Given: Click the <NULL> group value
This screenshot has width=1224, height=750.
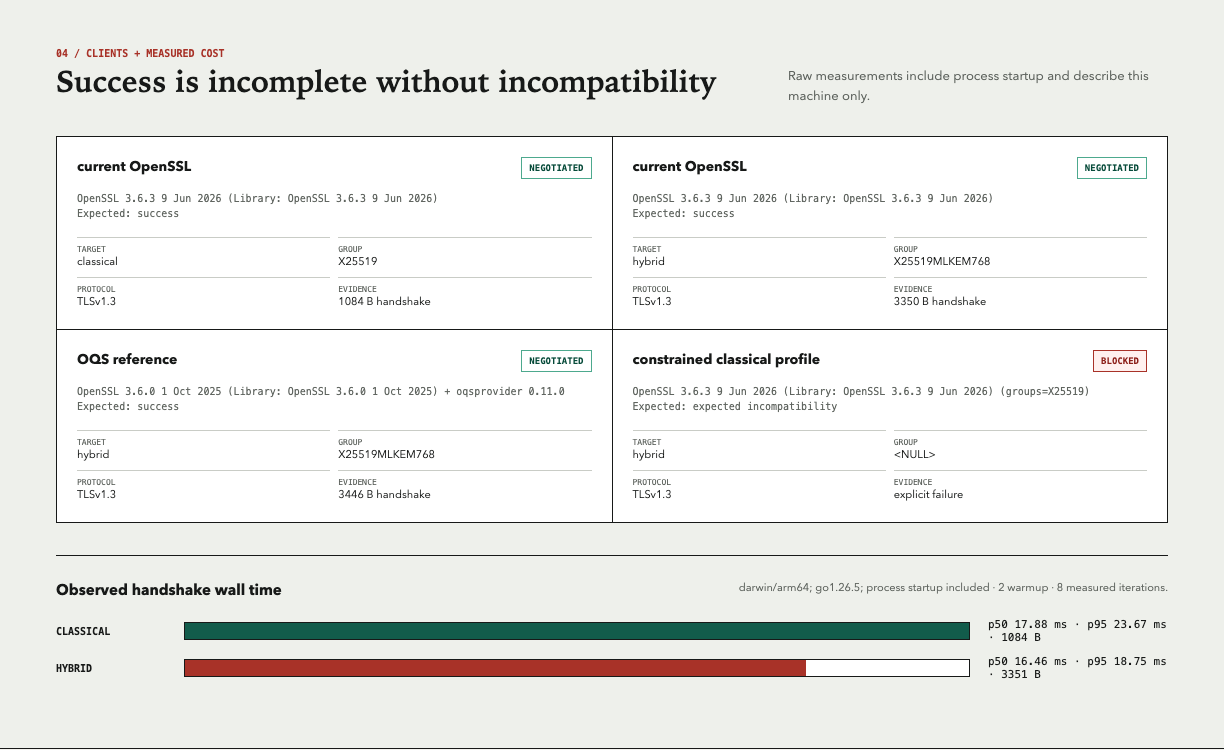Looking at the screenshot, I should [914, 454].
